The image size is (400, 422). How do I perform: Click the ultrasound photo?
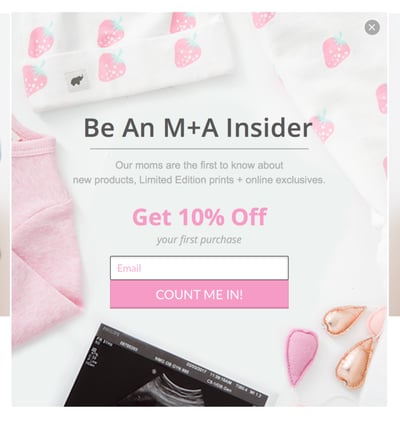pyautogui.click(x=167, y=368)
